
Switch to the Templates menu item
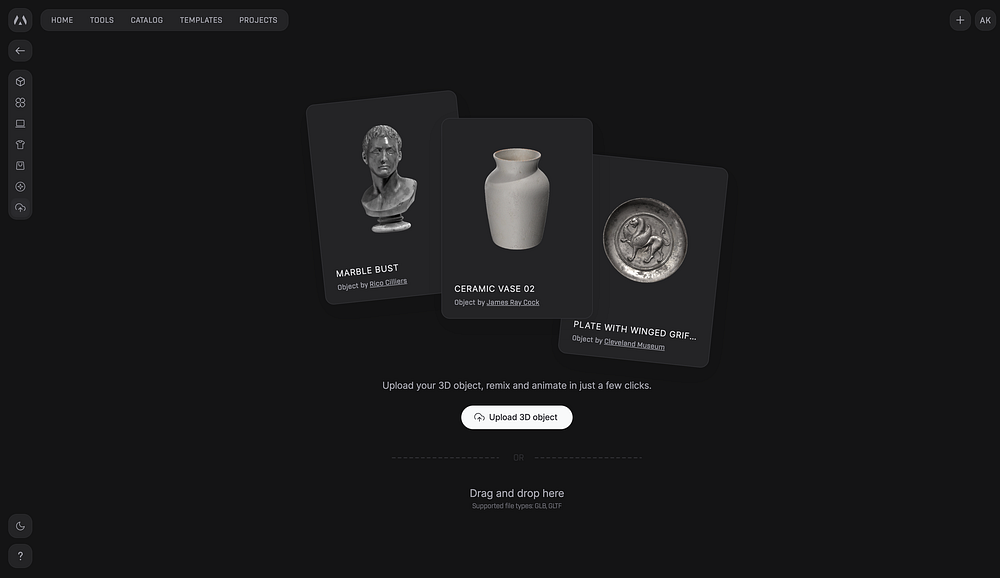pyautogui.click(x=201, y=20)
